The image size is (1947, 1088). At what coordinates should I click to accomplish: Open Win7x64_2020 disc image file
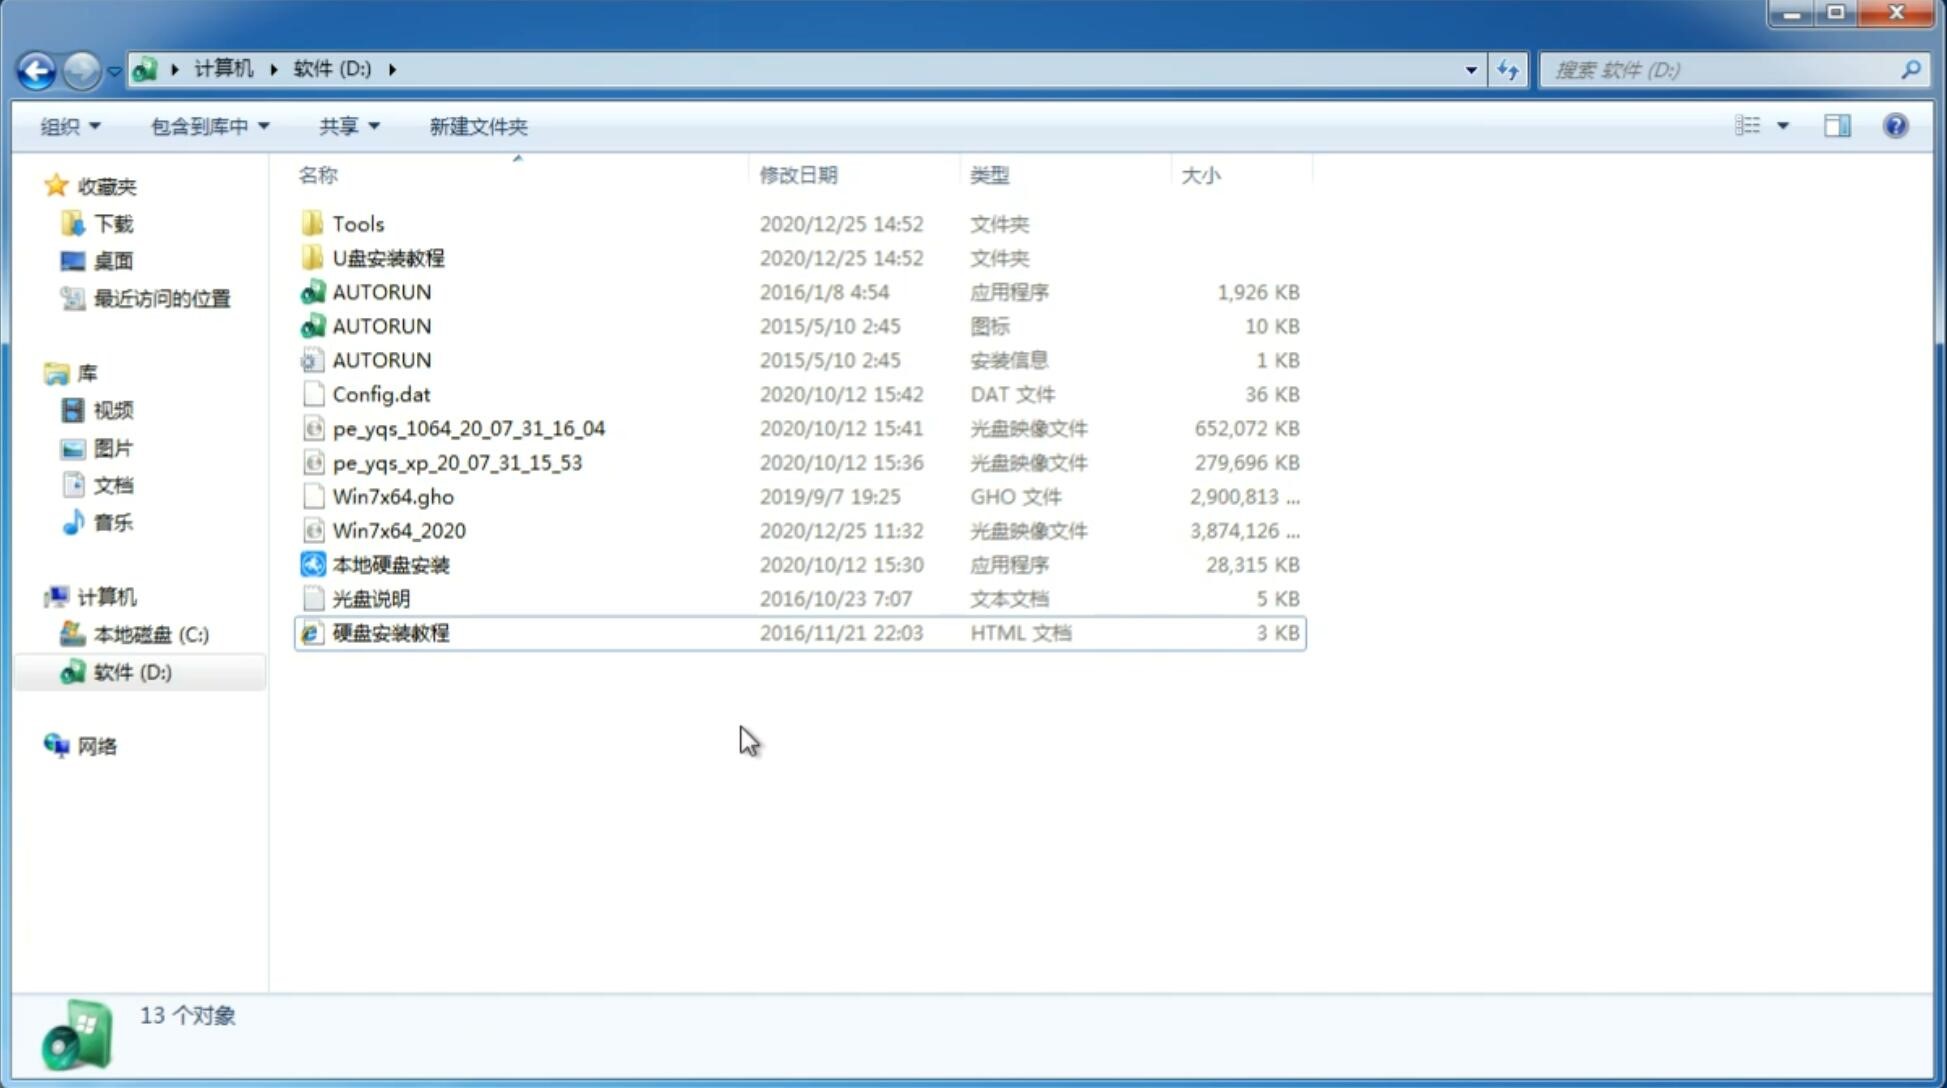(397, 529)
